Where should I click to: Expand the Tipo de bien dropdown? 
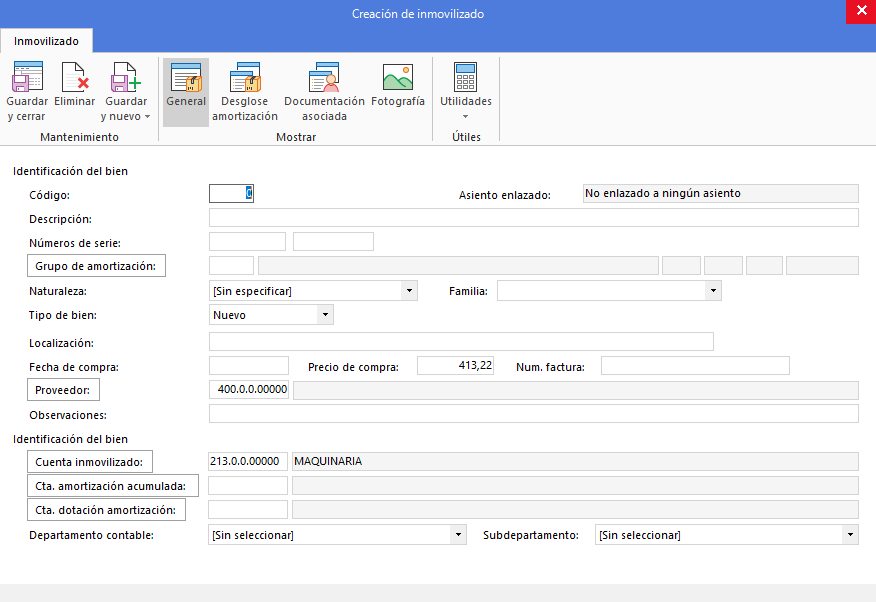click(325, 315)
